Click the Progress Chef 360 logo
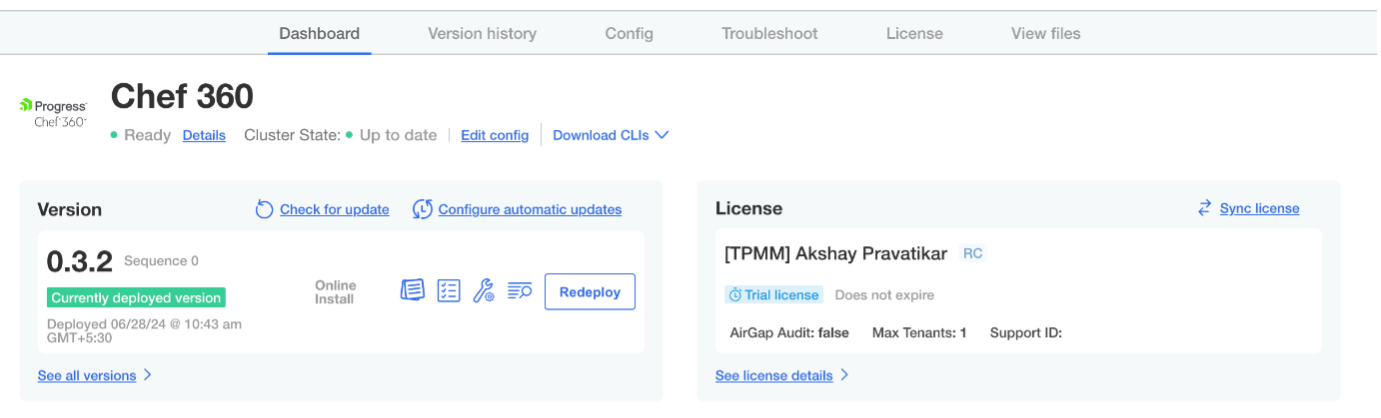The height and width of the screenshot is (418, 1381). 54,113
